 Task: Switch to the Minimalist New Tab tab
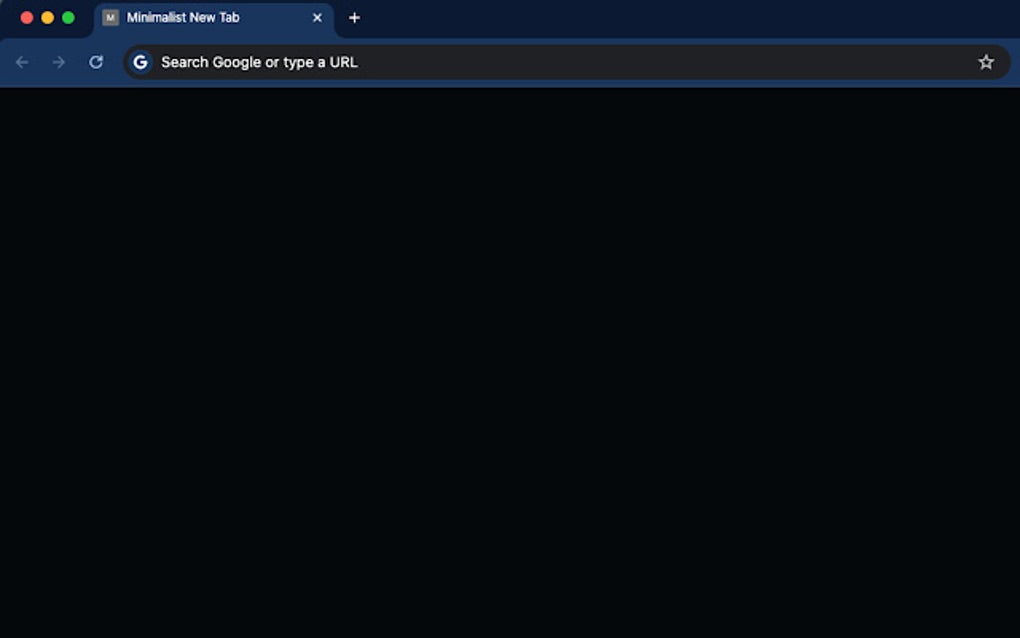[x=200, y=17]
